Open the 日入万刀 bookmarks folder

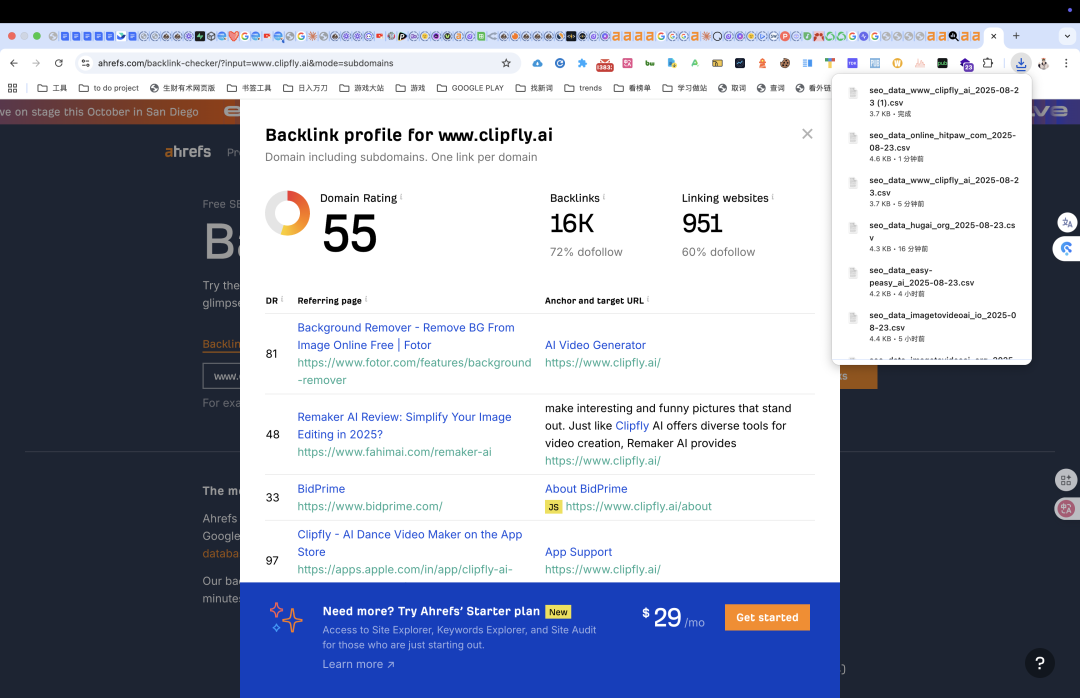tap(305, 88)
